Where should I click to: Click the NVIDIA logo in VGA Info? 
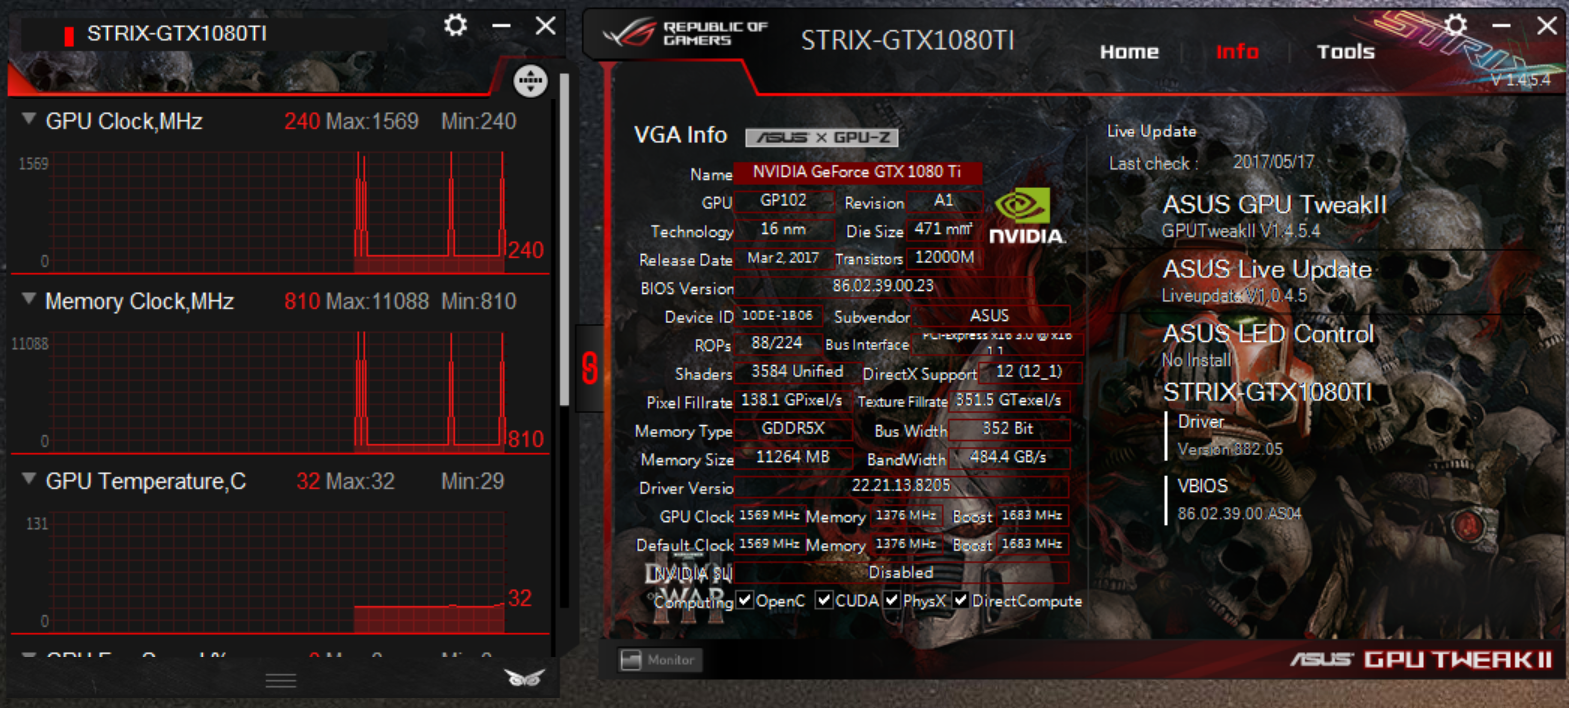tap(1026, 216)
